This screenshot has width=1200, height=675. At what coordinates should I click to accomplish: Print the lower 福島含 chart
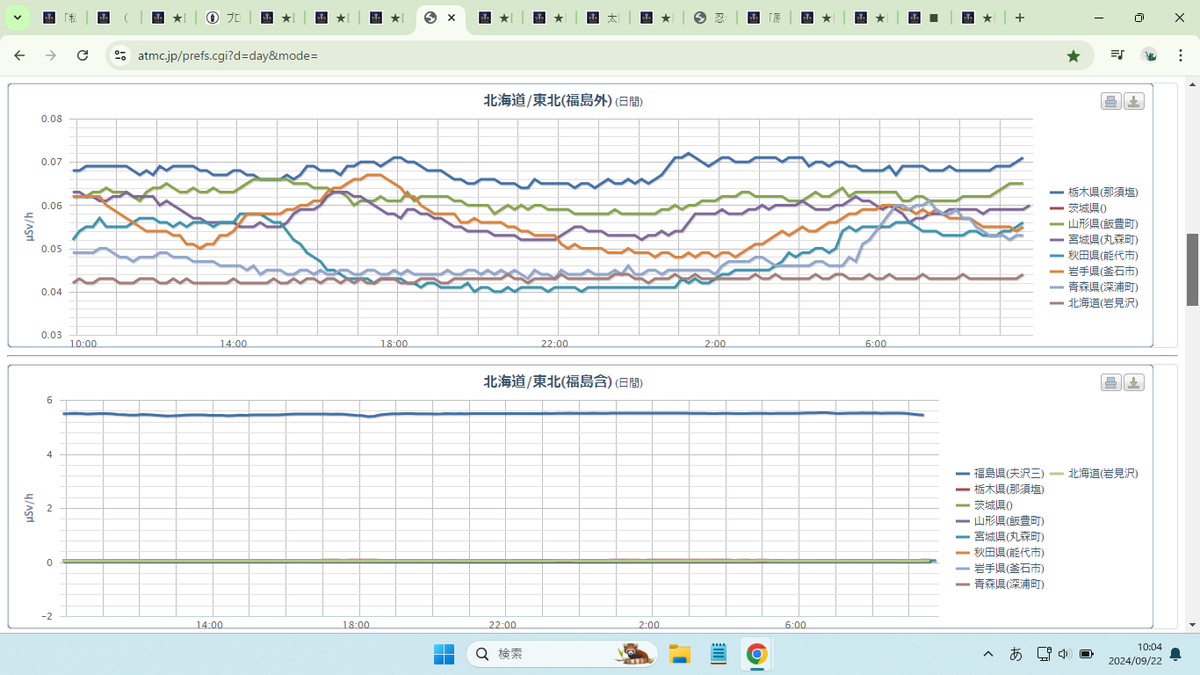pos(1111,382)
